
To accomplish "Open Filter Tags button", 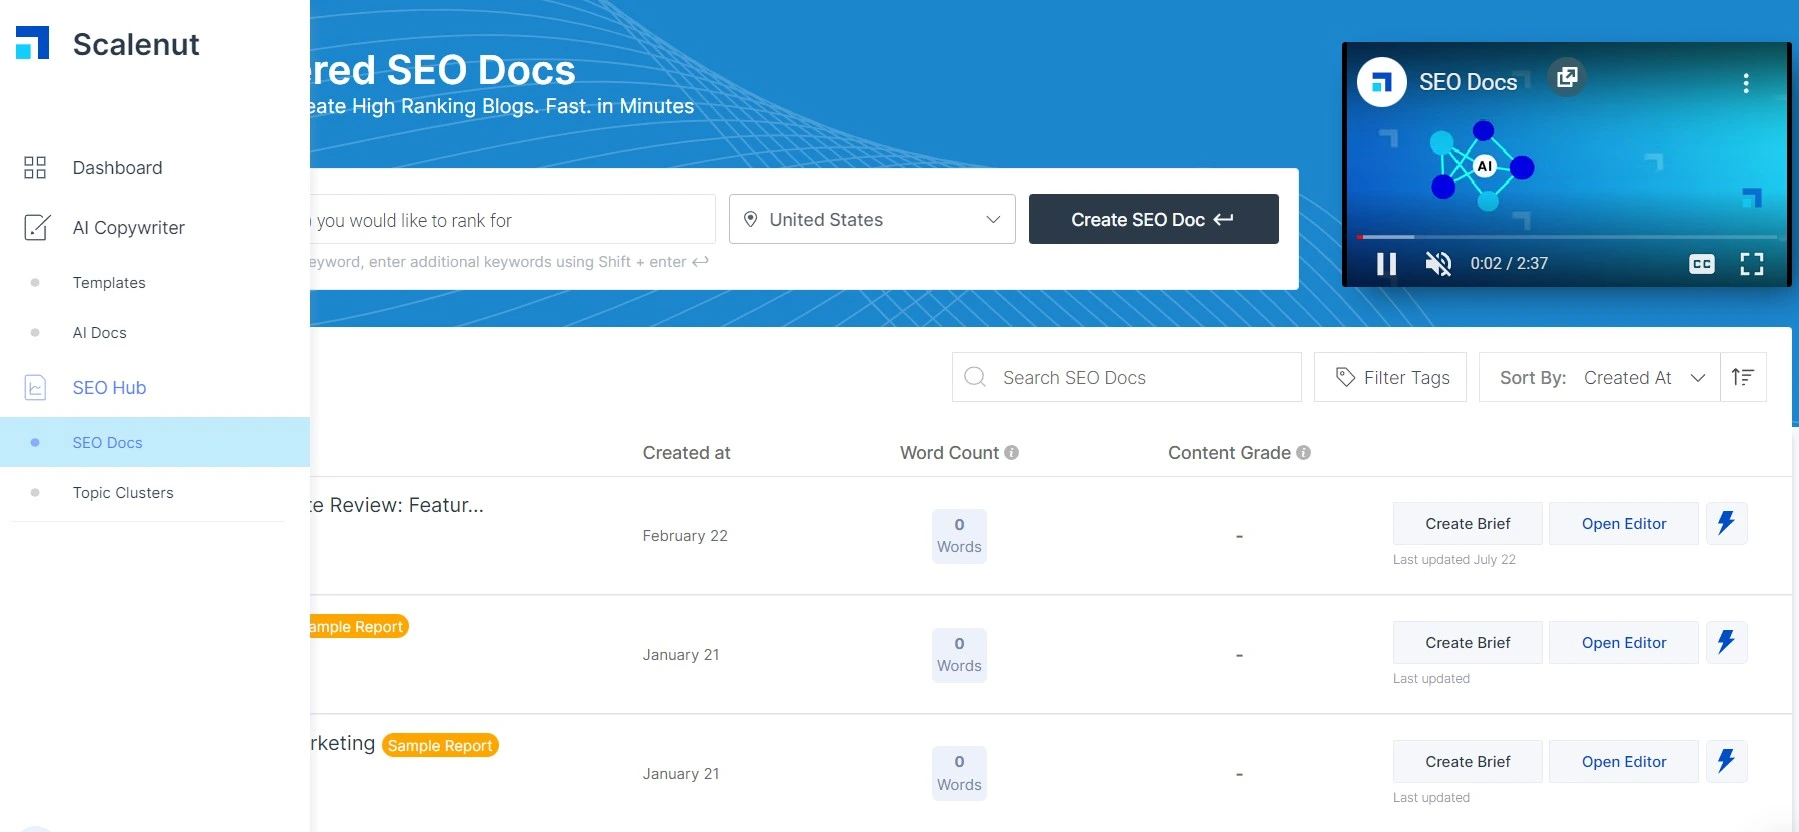I will coord(1391,378).
